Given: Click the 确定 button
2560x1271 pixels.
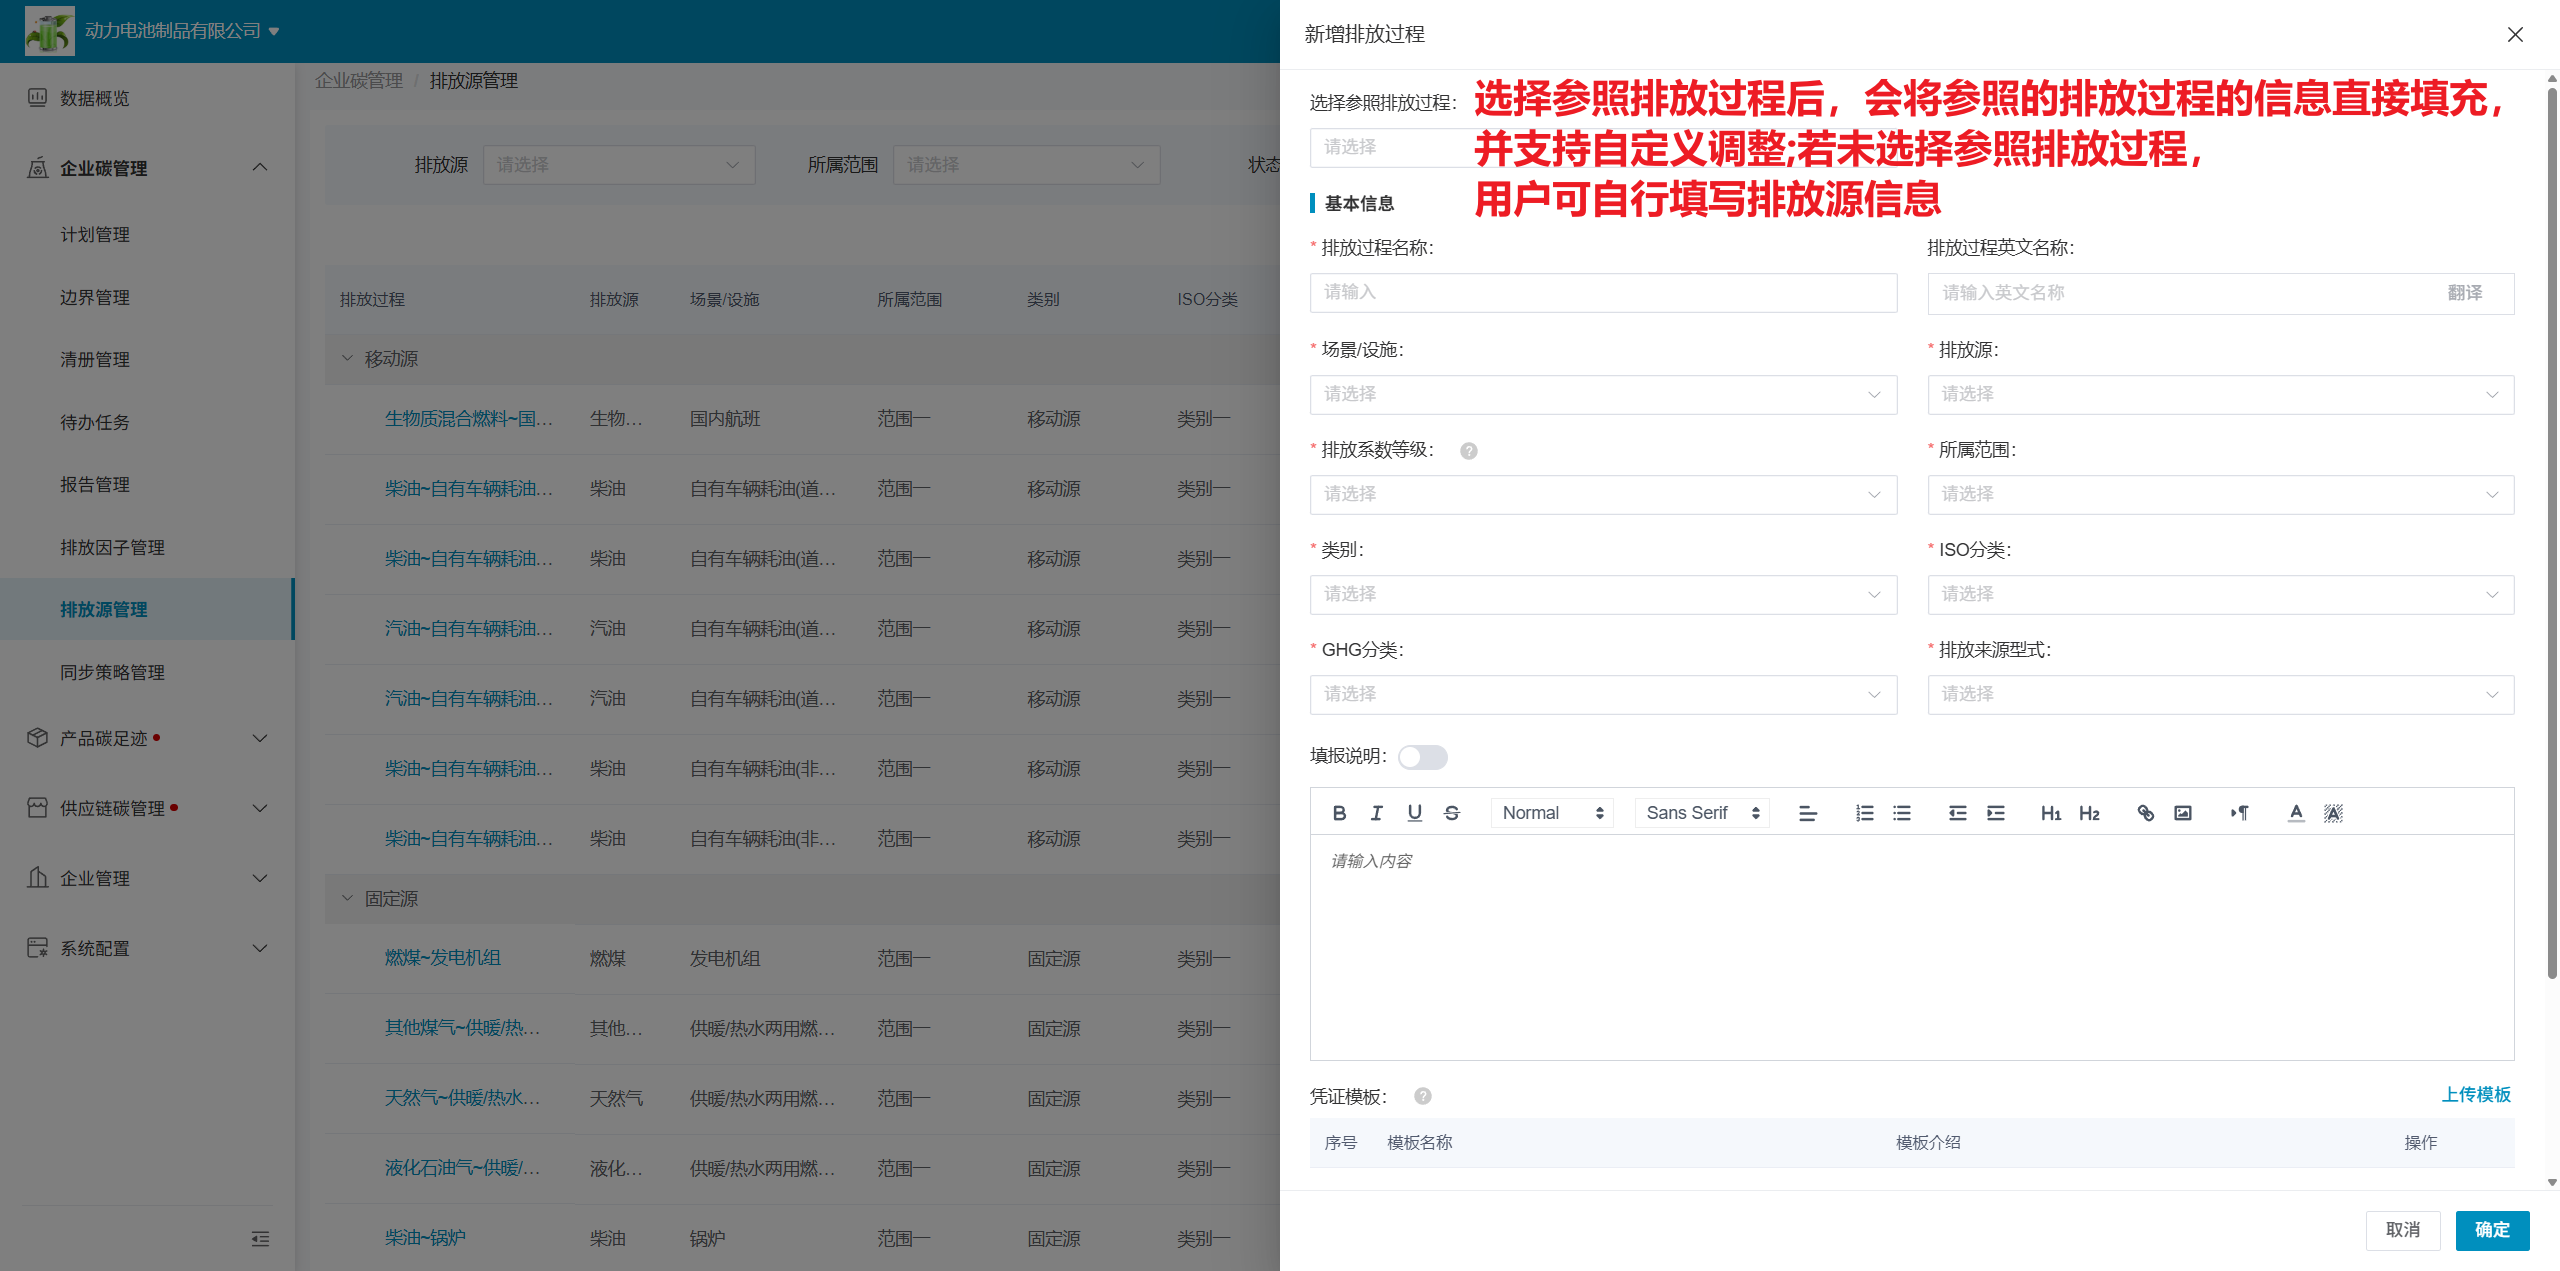Looking at the screenshot, I should (x=2491, y=1230).
